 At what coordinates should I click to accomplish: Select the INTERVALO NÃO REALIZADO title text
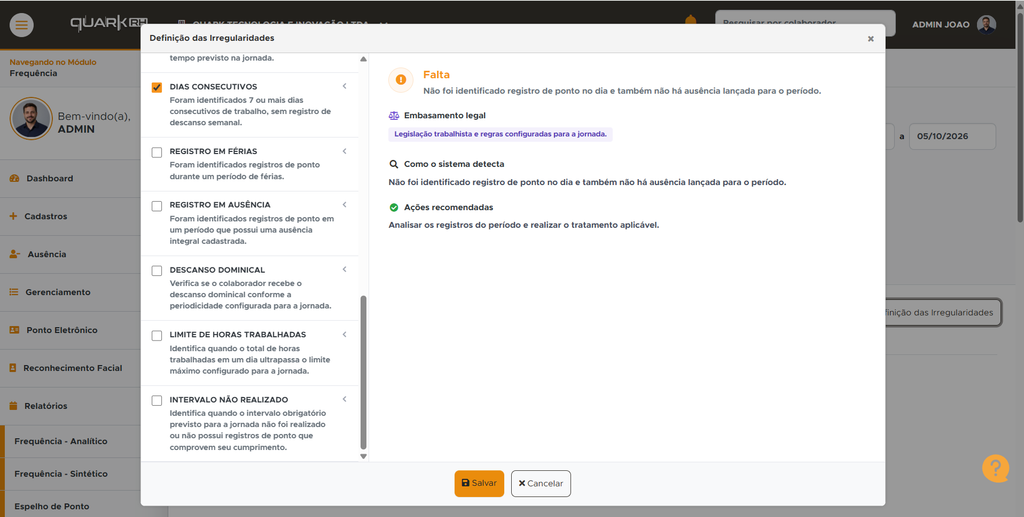[229, 400]
